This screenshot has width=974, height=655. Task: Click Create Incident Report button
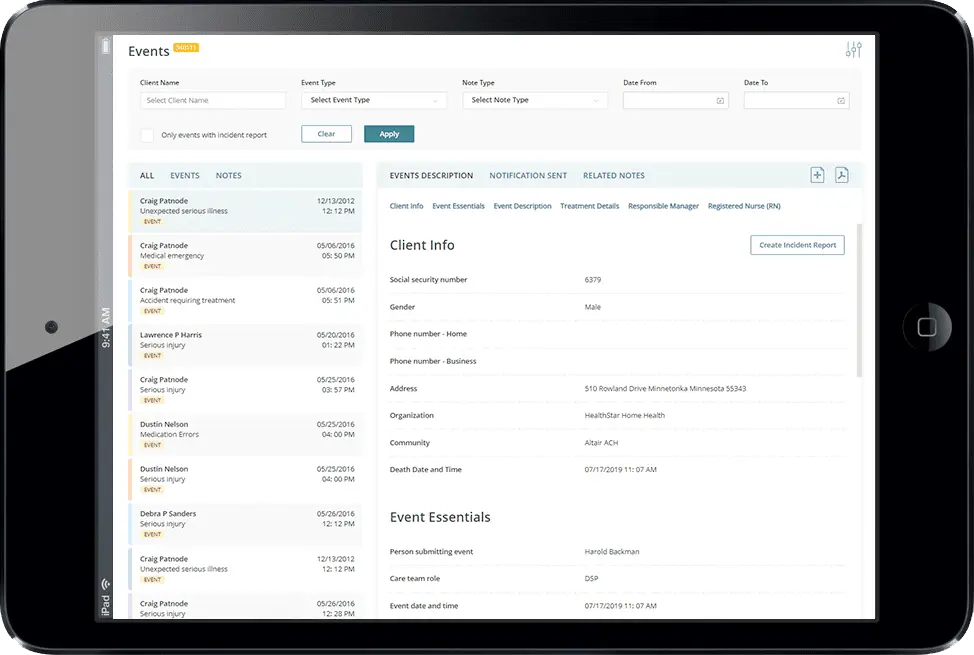tap(798, 245)
